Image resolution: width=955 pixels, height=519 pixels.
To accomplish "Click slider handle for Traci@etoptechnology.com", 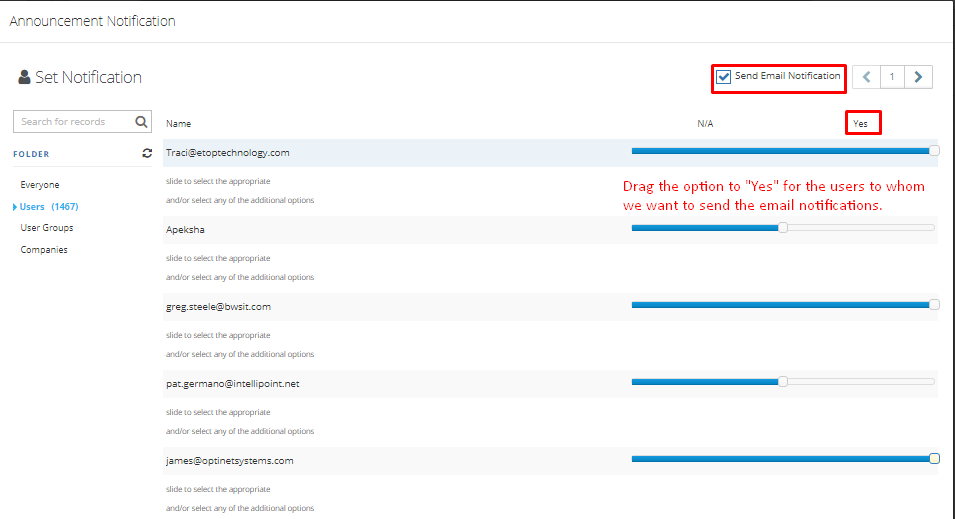I will (934, 150).
